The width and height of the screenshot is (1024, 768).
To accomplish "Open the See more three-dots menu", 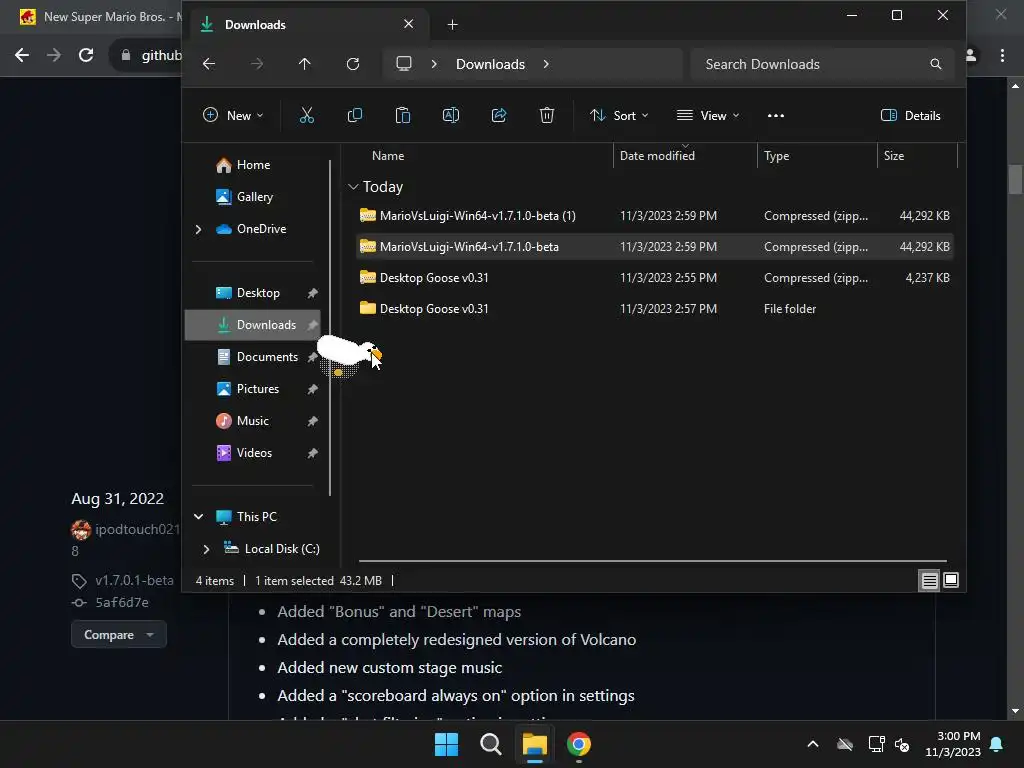I will coord(776,116).
